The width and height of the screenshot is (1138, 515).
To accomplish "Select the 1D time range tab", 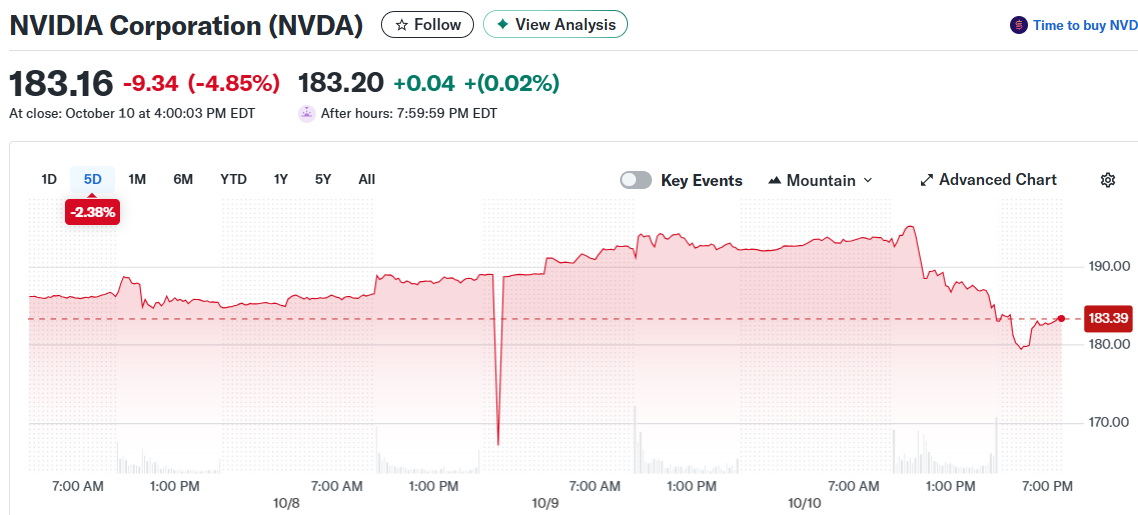I will pyautogui.click(x=49, y=179).
